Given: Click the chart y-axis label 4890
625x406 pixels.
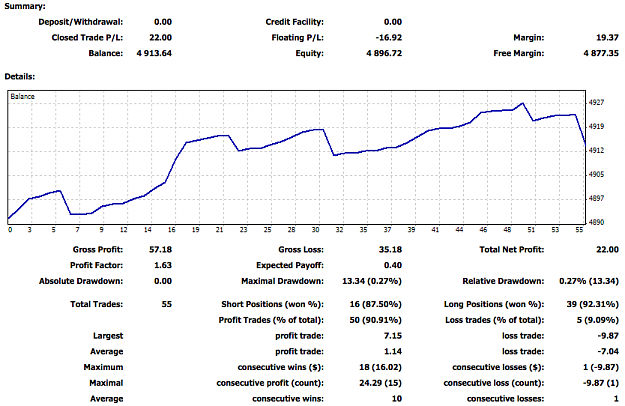Looking at the screenshot, I should point(596,222).
